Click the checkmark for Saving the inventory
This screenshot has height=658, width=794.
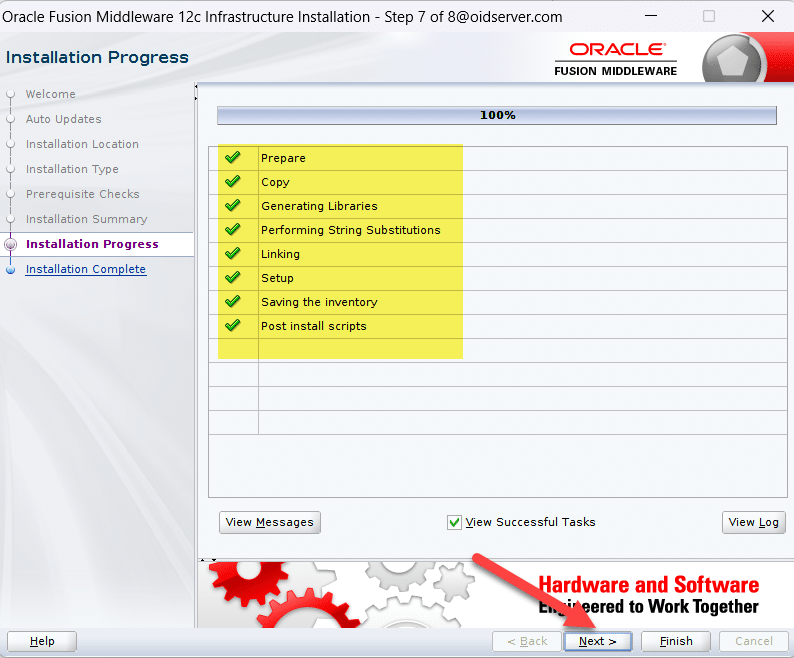click(233, 302)
